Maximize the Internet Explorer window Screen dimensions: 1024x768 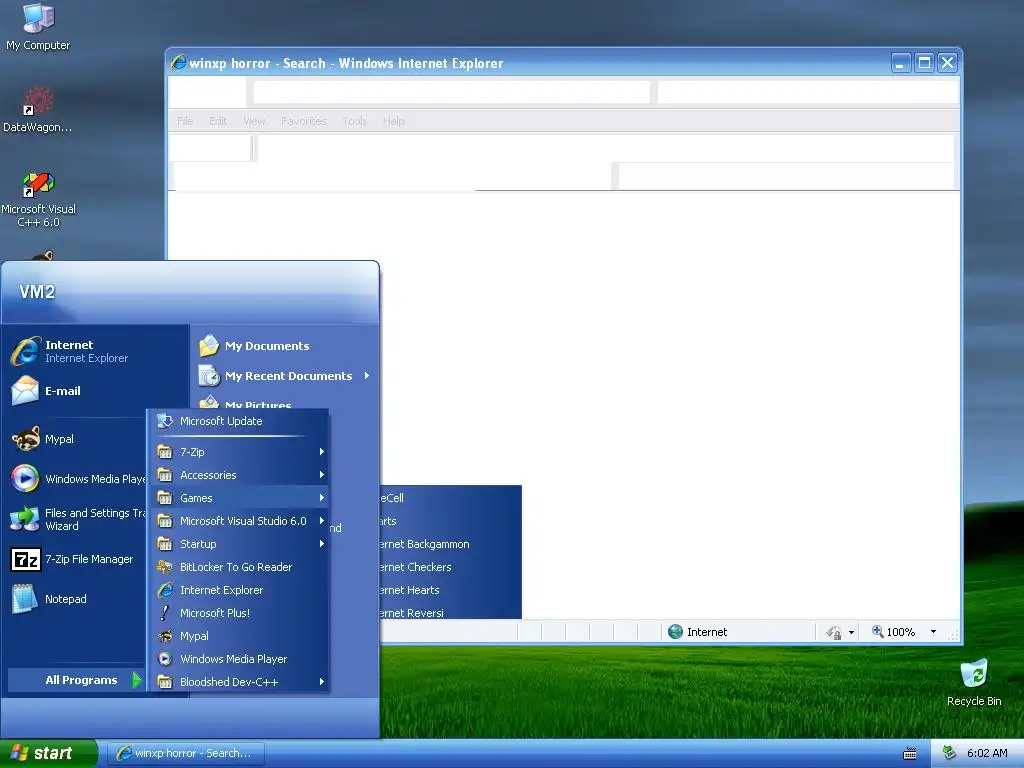[x=924, y=63]
